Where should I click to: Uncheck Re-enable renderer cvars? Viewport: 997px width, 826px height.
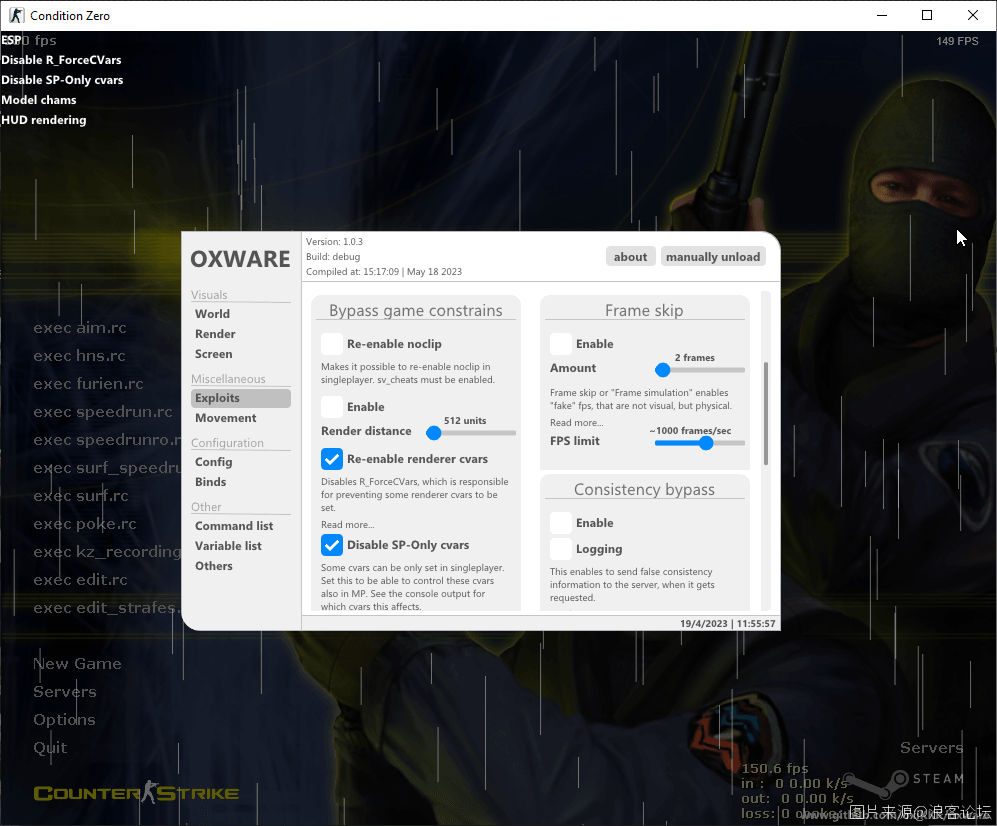click(332, 459)
